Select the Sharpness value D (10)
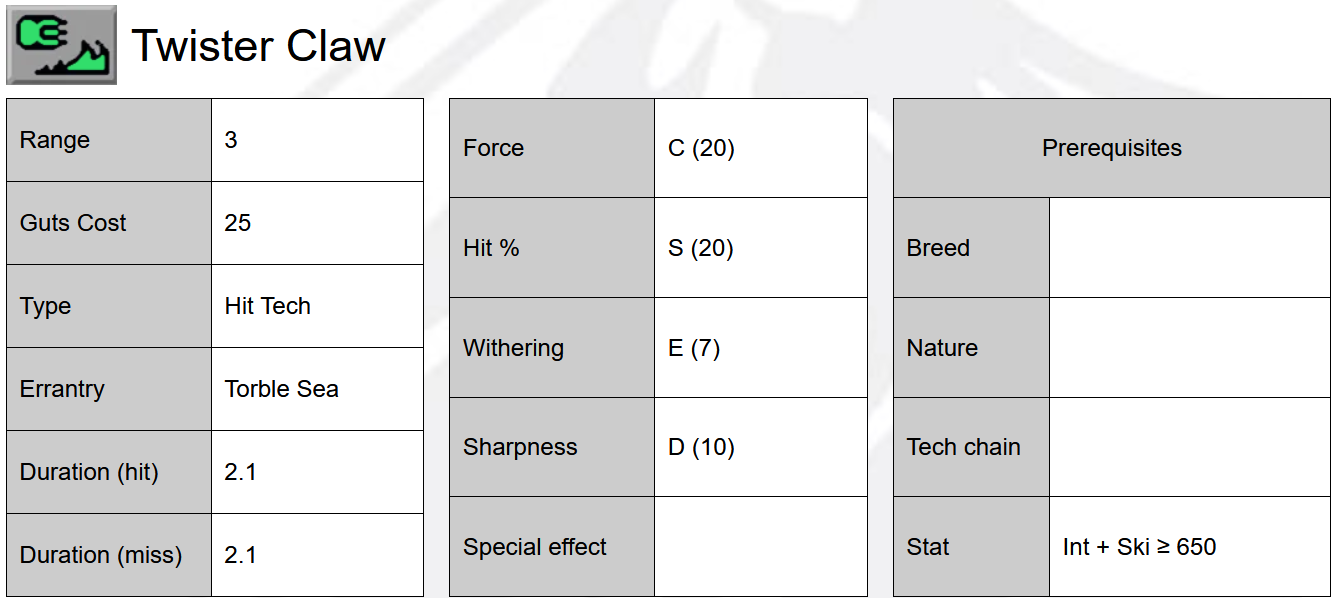The width and height of the screenshot is (1333, 598). [760, 447]
